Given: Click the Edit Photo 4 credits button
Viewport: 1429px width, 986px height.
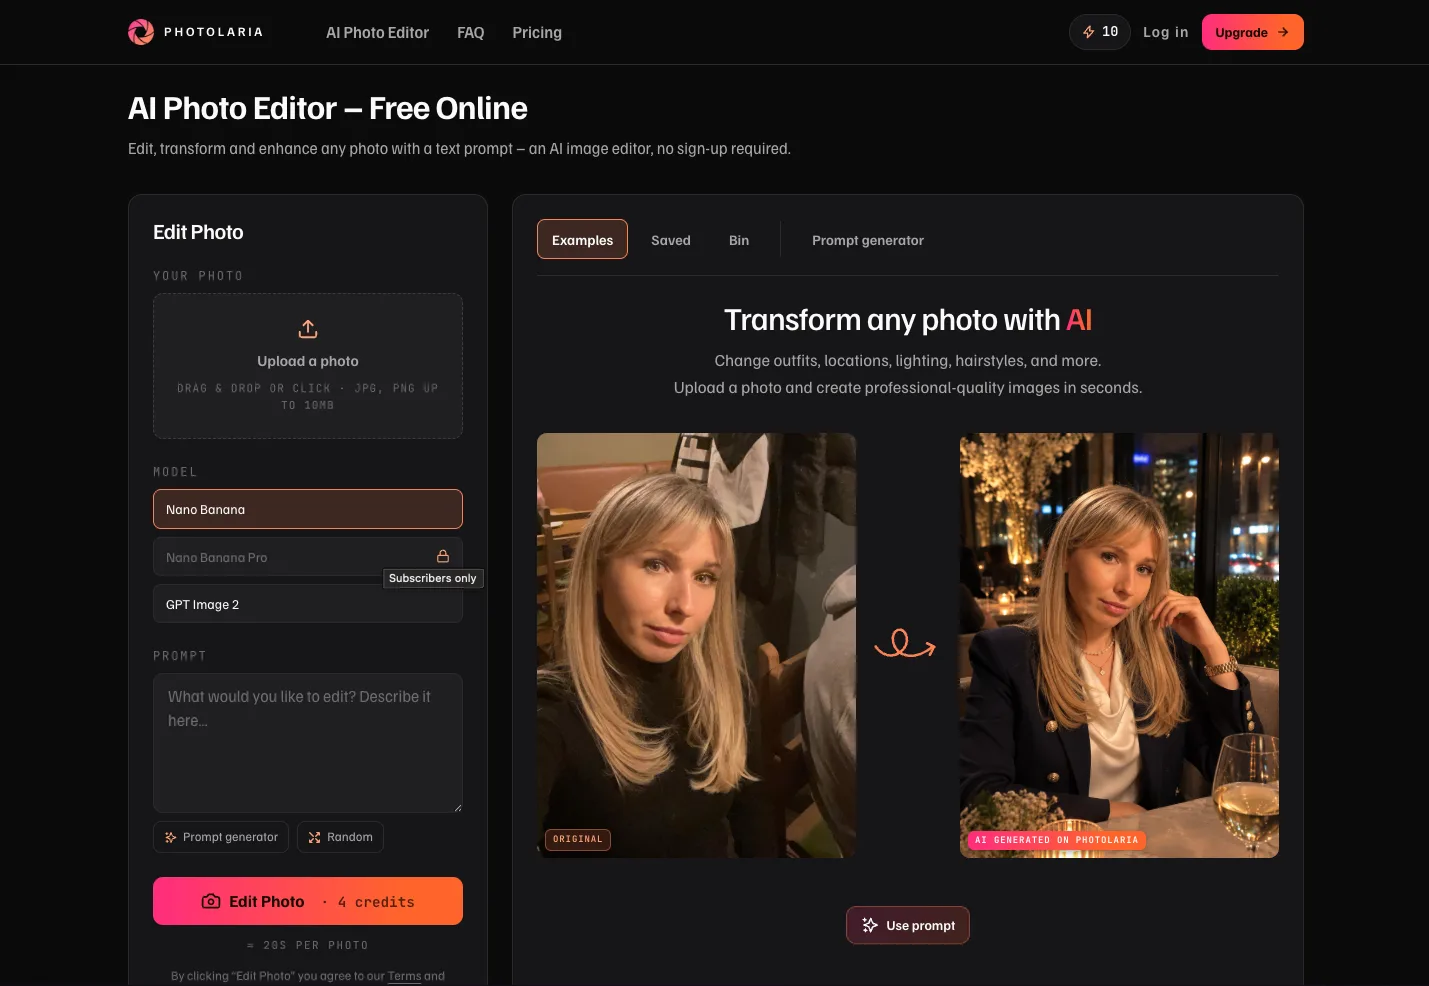Looking at the screenshot, I should coord(308,901).
